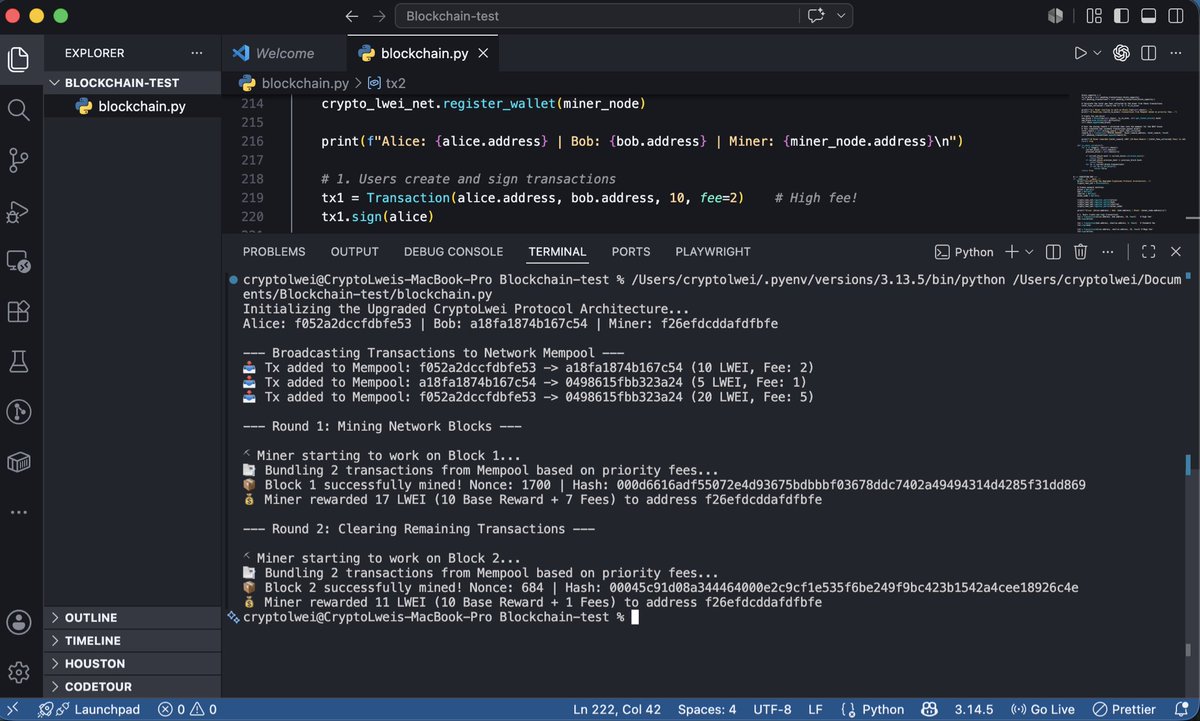
Task: Close the terminal panel
Action: click(1178, 252)
